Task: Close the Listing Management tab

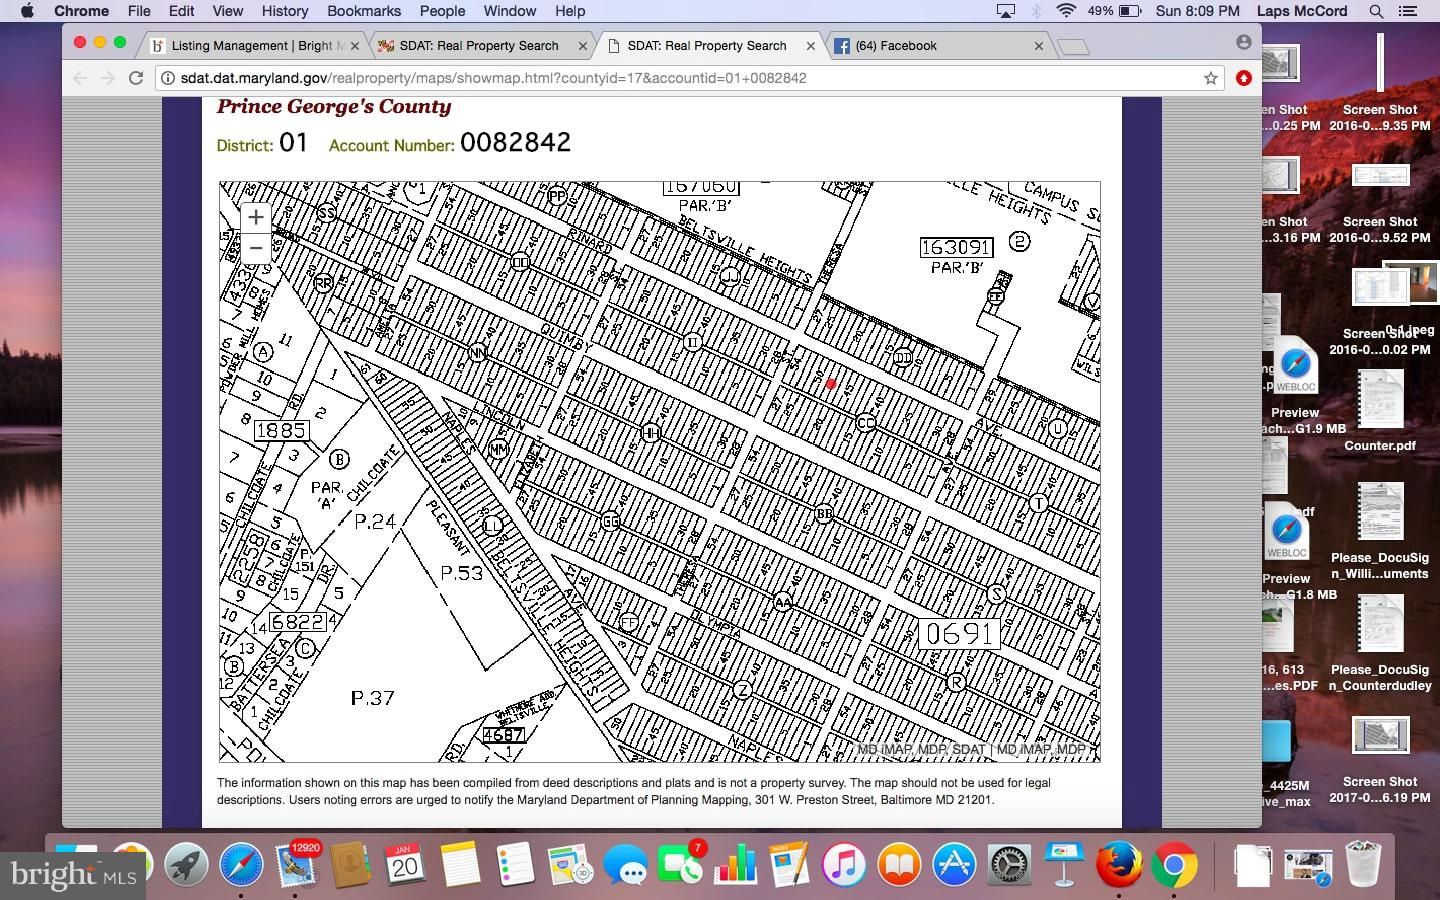Action: pos(355,46)
